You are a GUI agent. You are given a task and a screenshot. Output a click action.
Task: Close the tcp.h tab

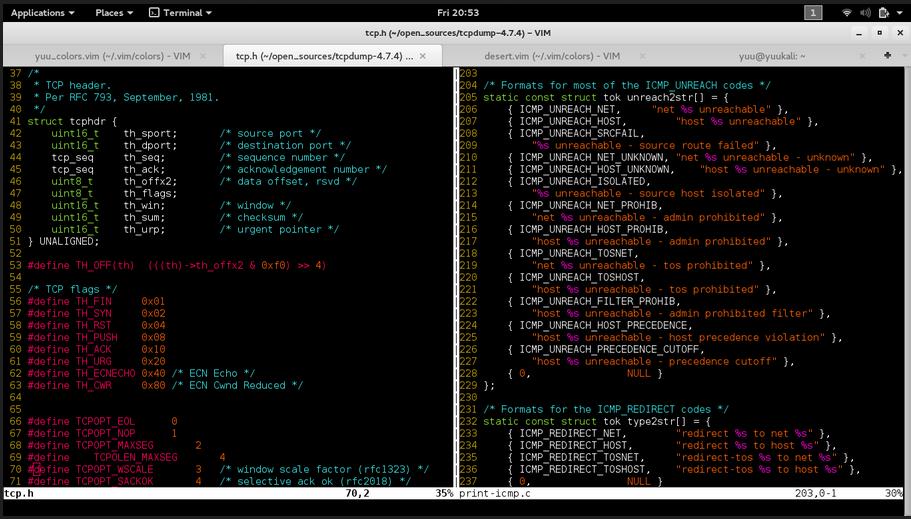coord(423,56)
